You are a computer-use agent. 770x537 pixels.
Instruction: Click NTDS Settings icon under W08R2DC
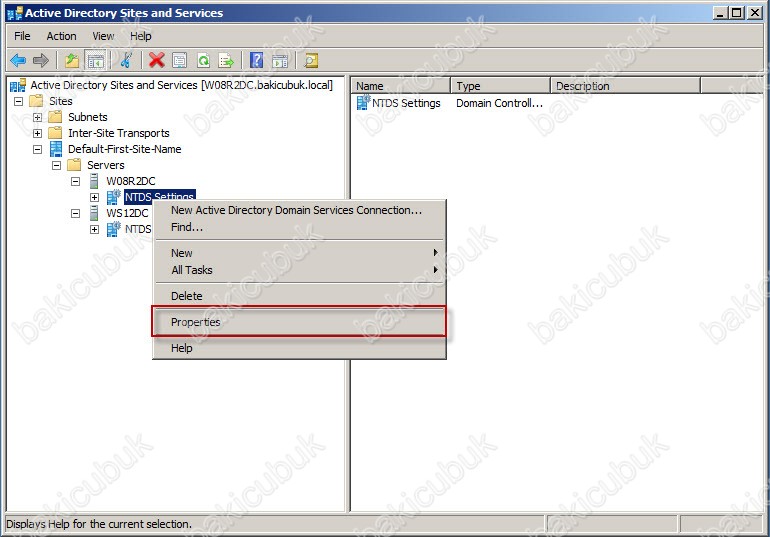[x=113, y=197]
